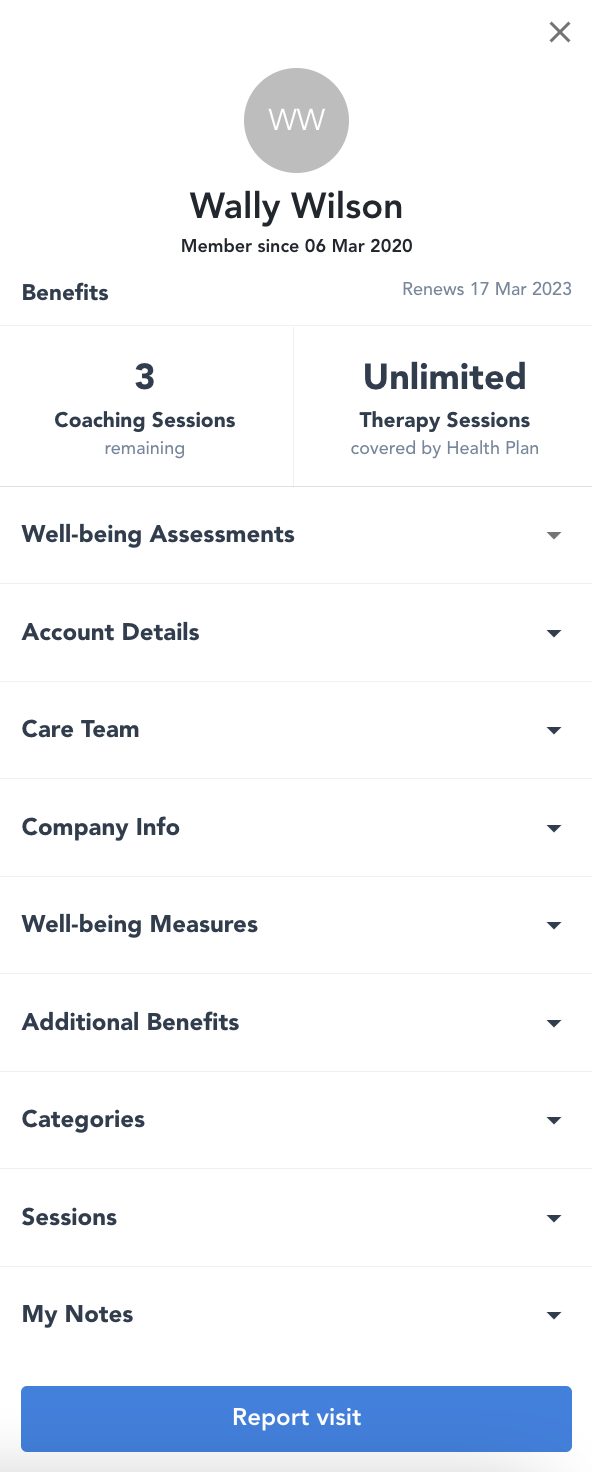This screenshot has width=592, height=1472.
Task: Click the Coaching Sessions remaining count
Action: pyautogui.click(x=145, y=378)
